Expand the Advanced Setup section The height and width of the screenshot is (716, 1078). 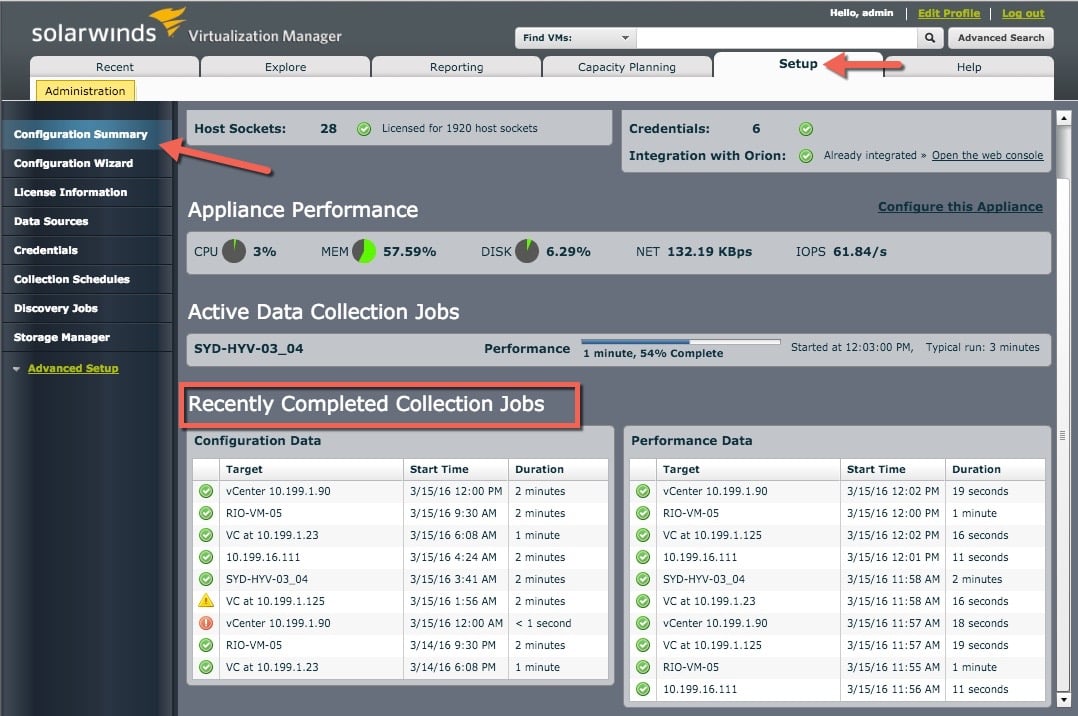point(73,369)
